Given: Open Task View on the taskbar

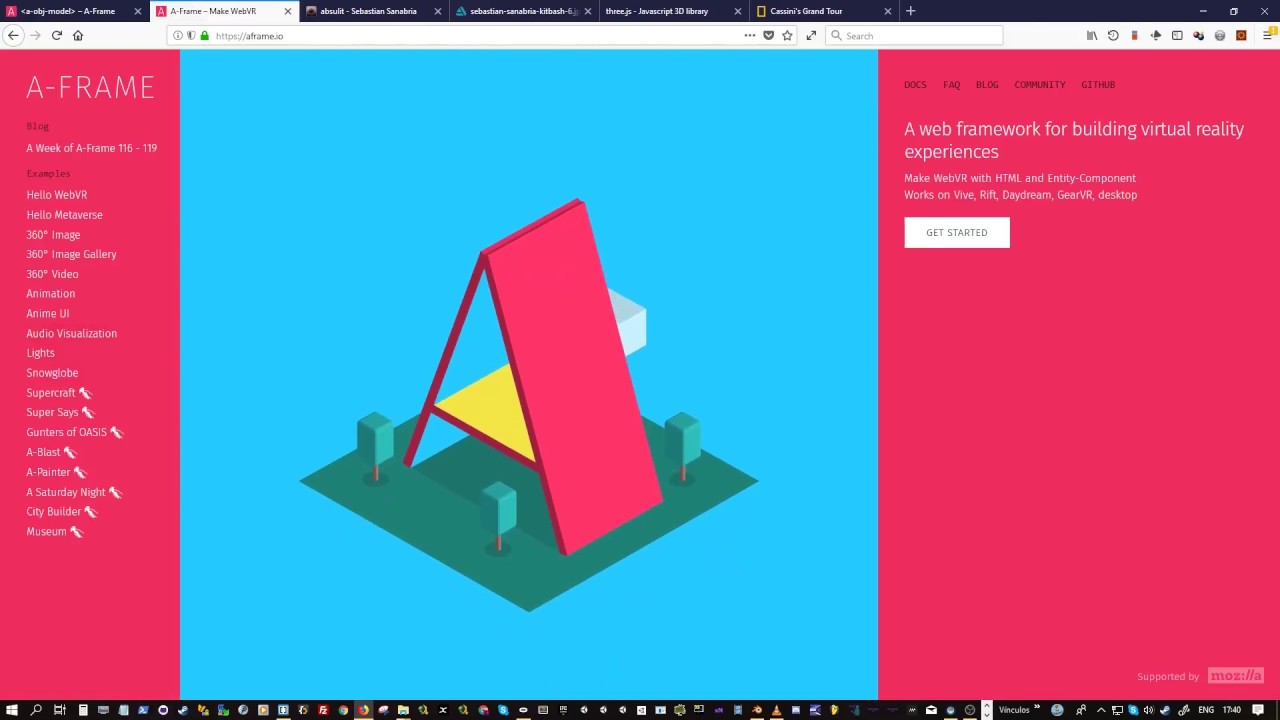Looking at the screenshot, I should pyautogui.click(x=60, y=710).
